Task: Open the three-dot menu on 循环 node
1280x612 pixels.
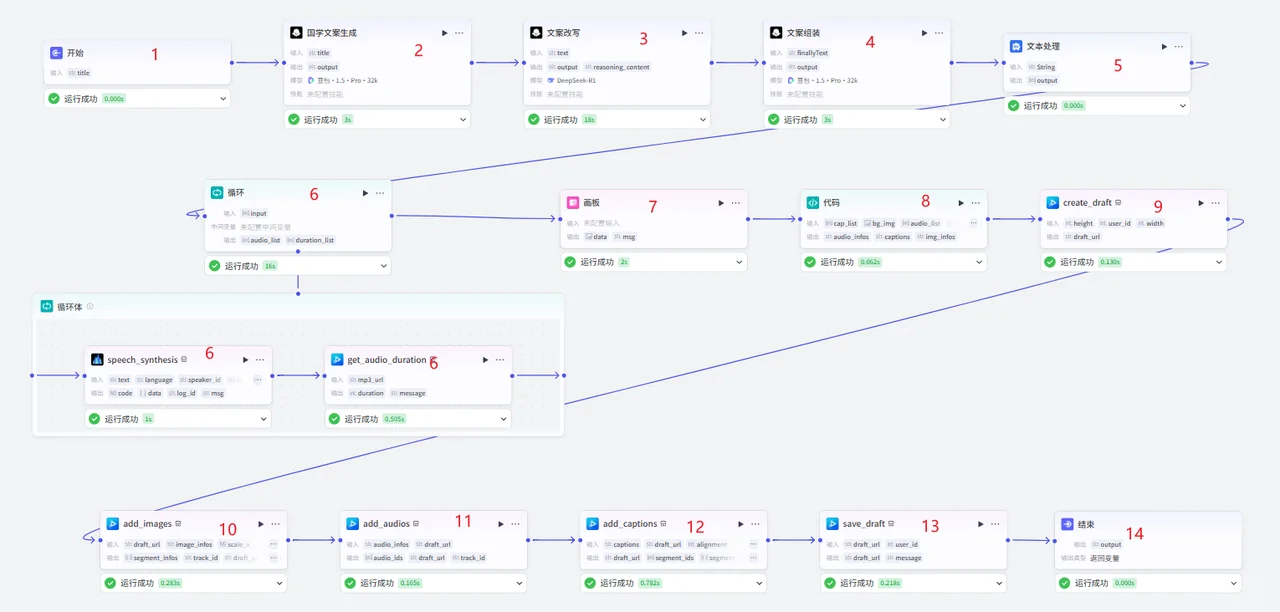Action: [379, 192]
